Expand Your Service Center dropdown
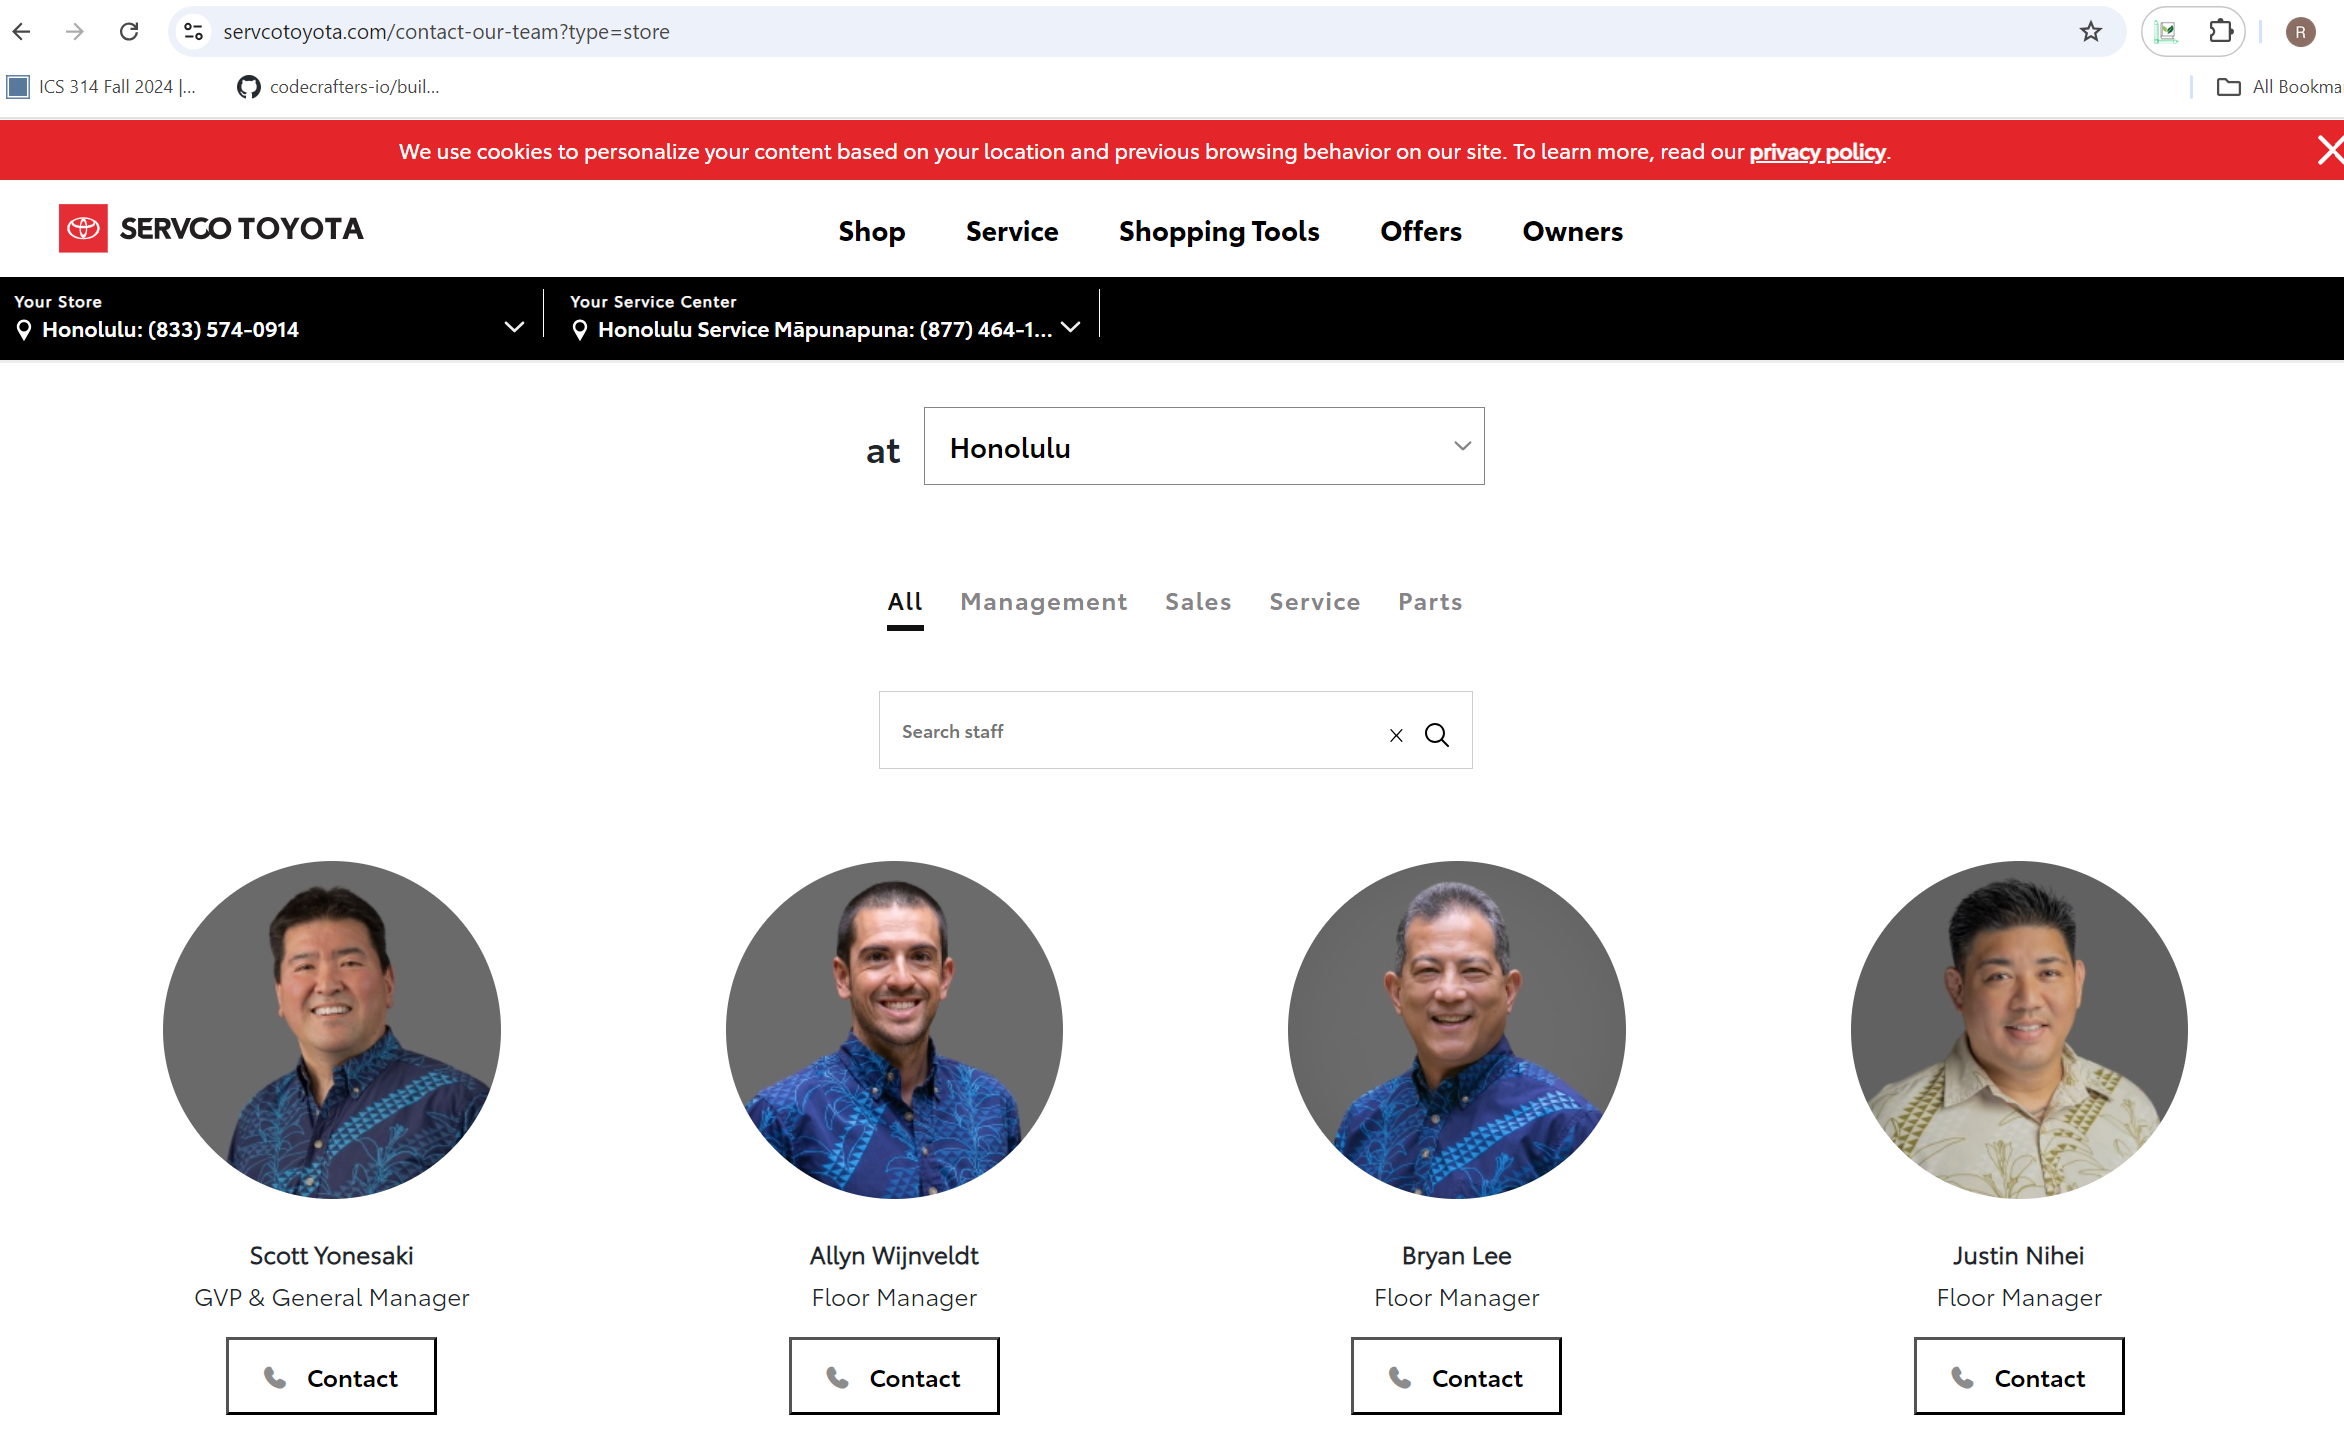2344x1437 pixels. 1070,328
